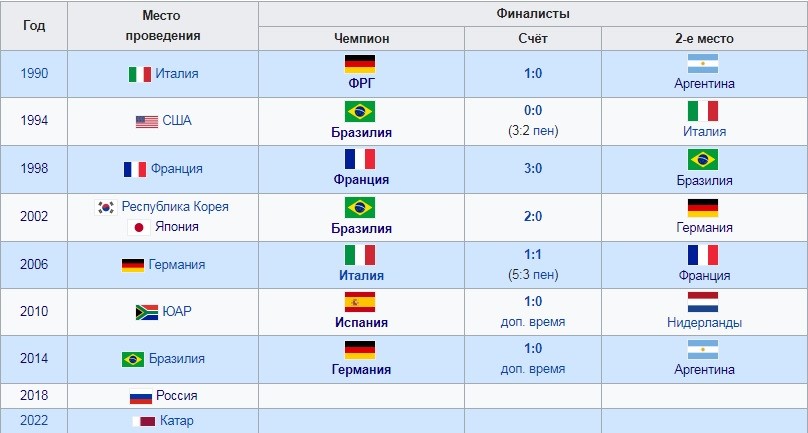Image resolution: width=808 pixels, height=433 pixels.
Task: Click the South Africa flag next to ЮАР
Action: pos(147,312)
